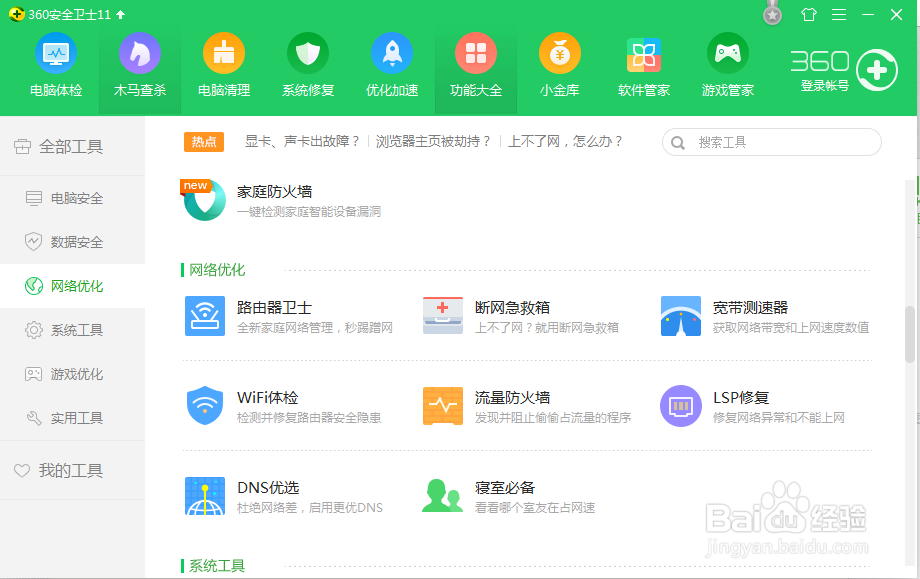Open 软件管家 software manager icon

pyautogui.click(x=644, y=53)
